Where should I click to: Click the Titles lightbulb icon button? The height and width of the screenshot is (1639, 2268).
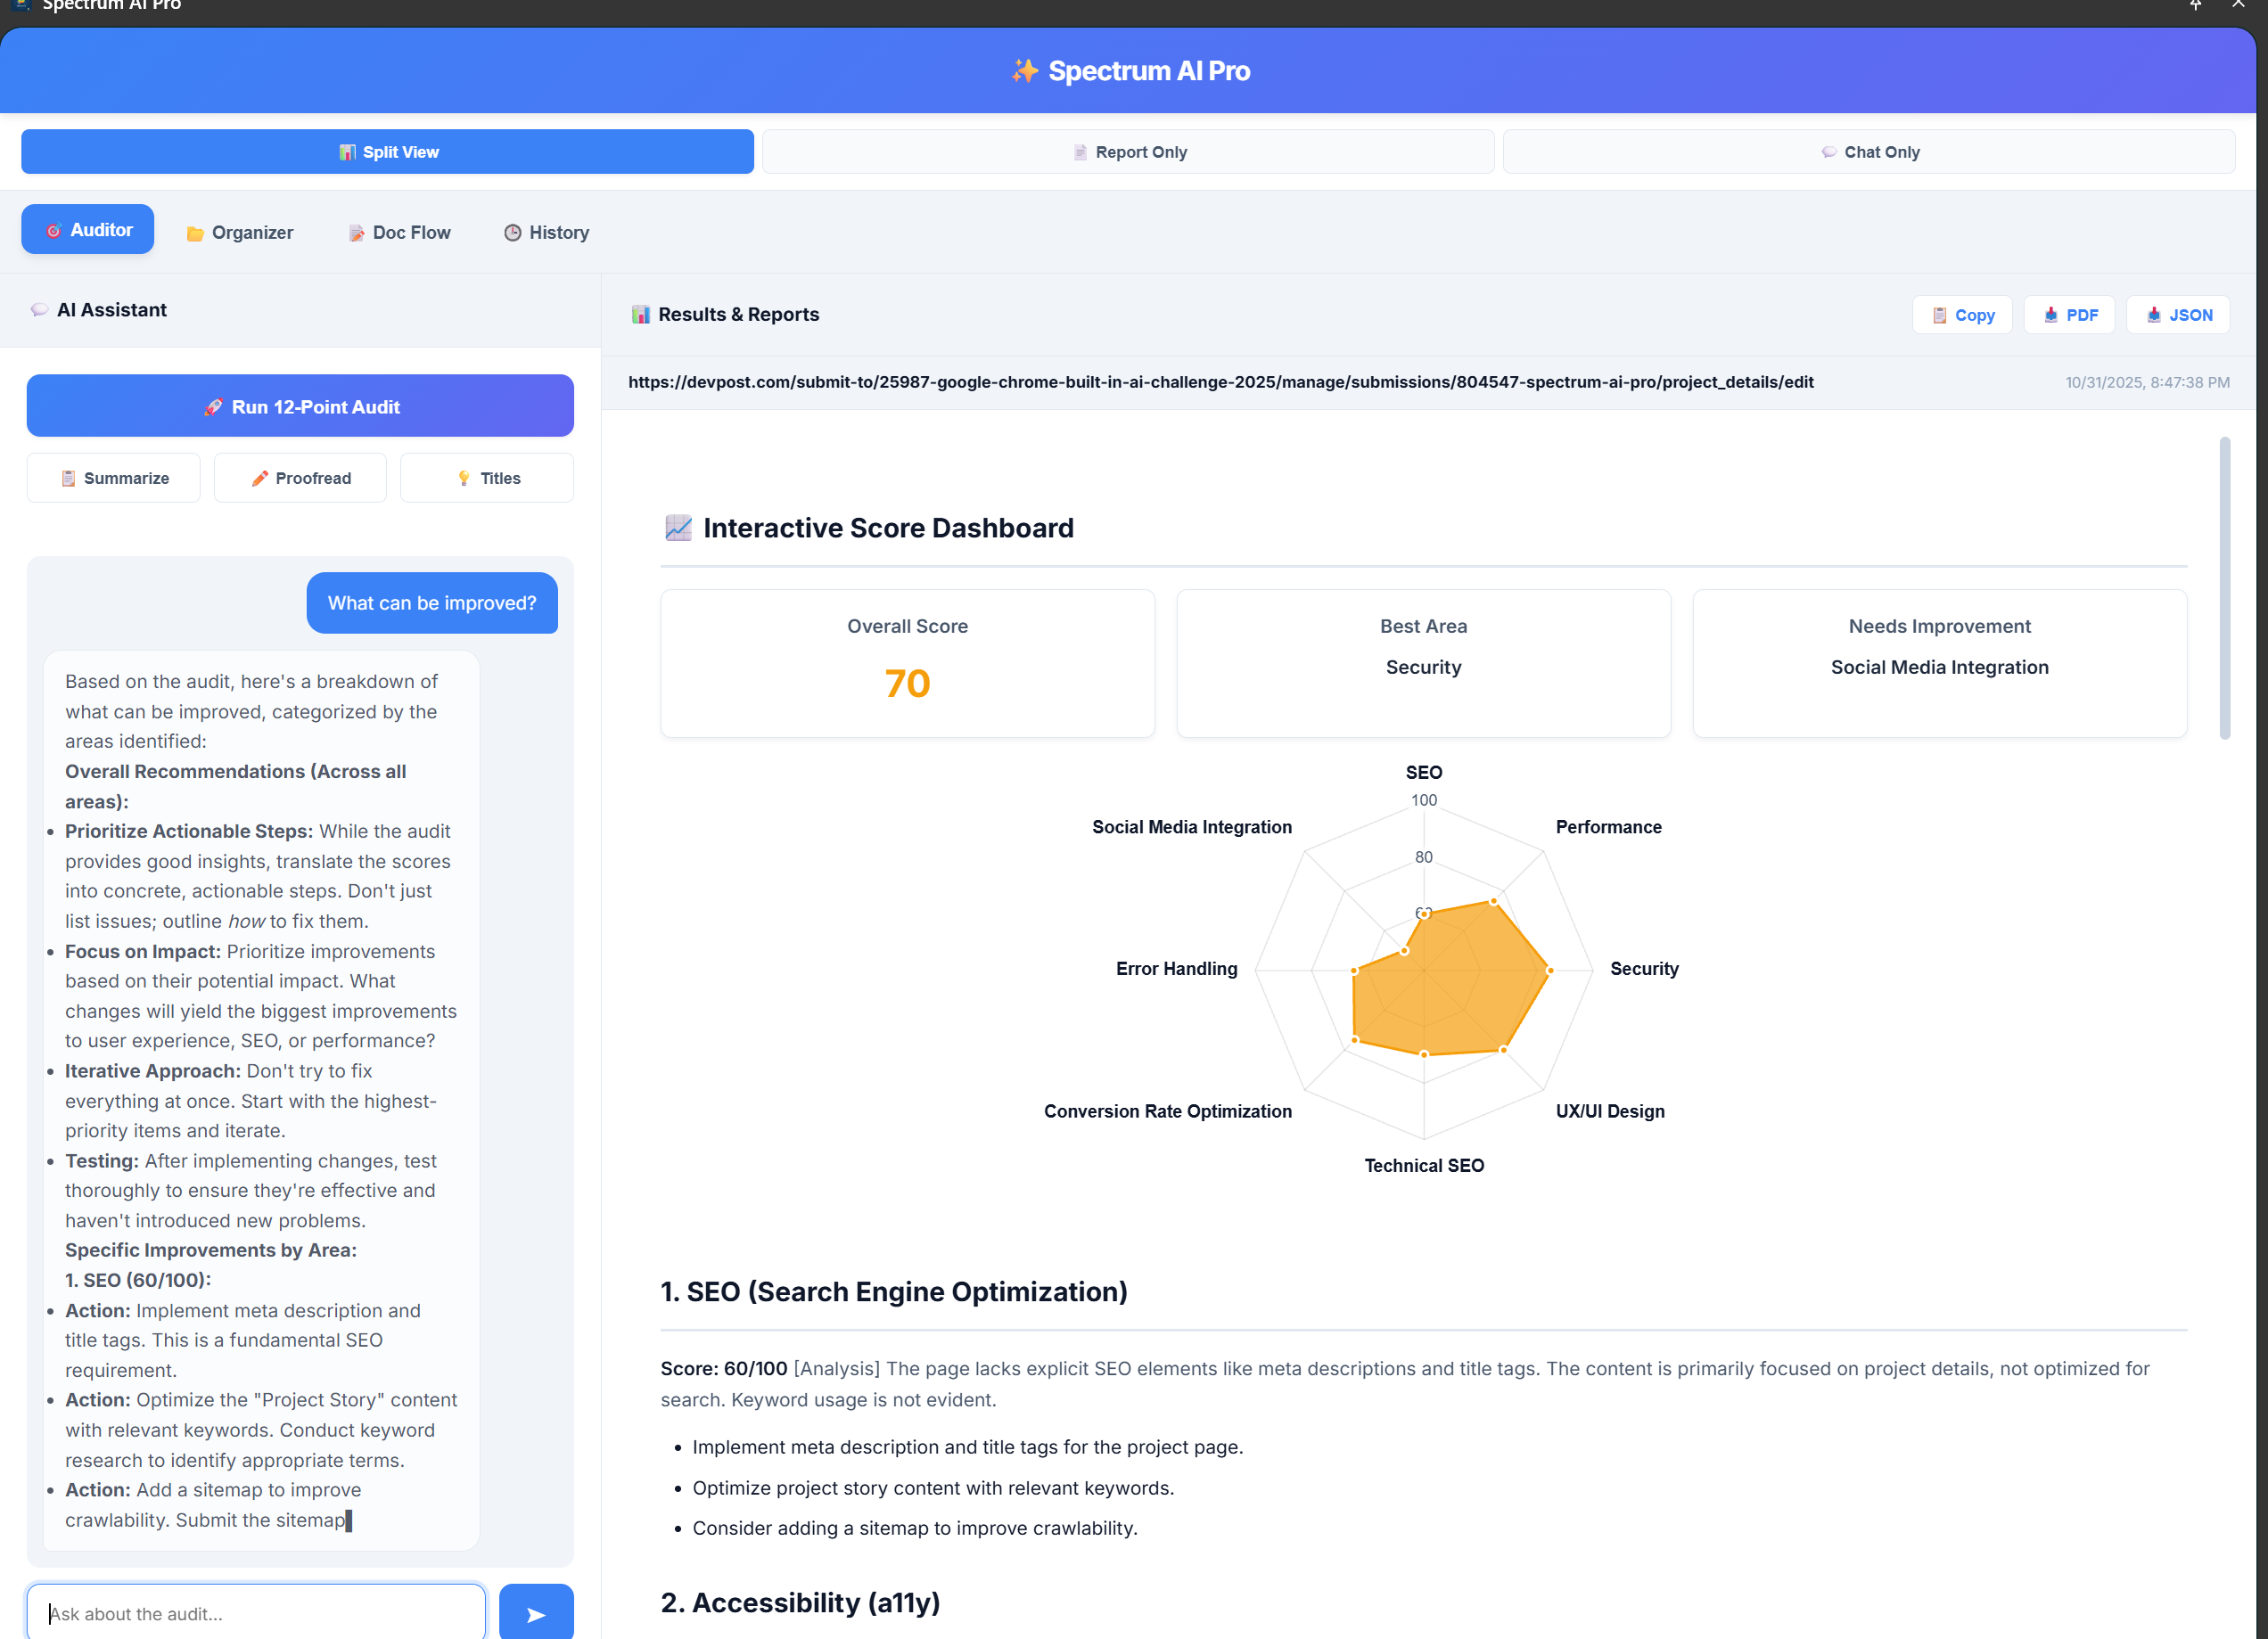click(487, 478)
